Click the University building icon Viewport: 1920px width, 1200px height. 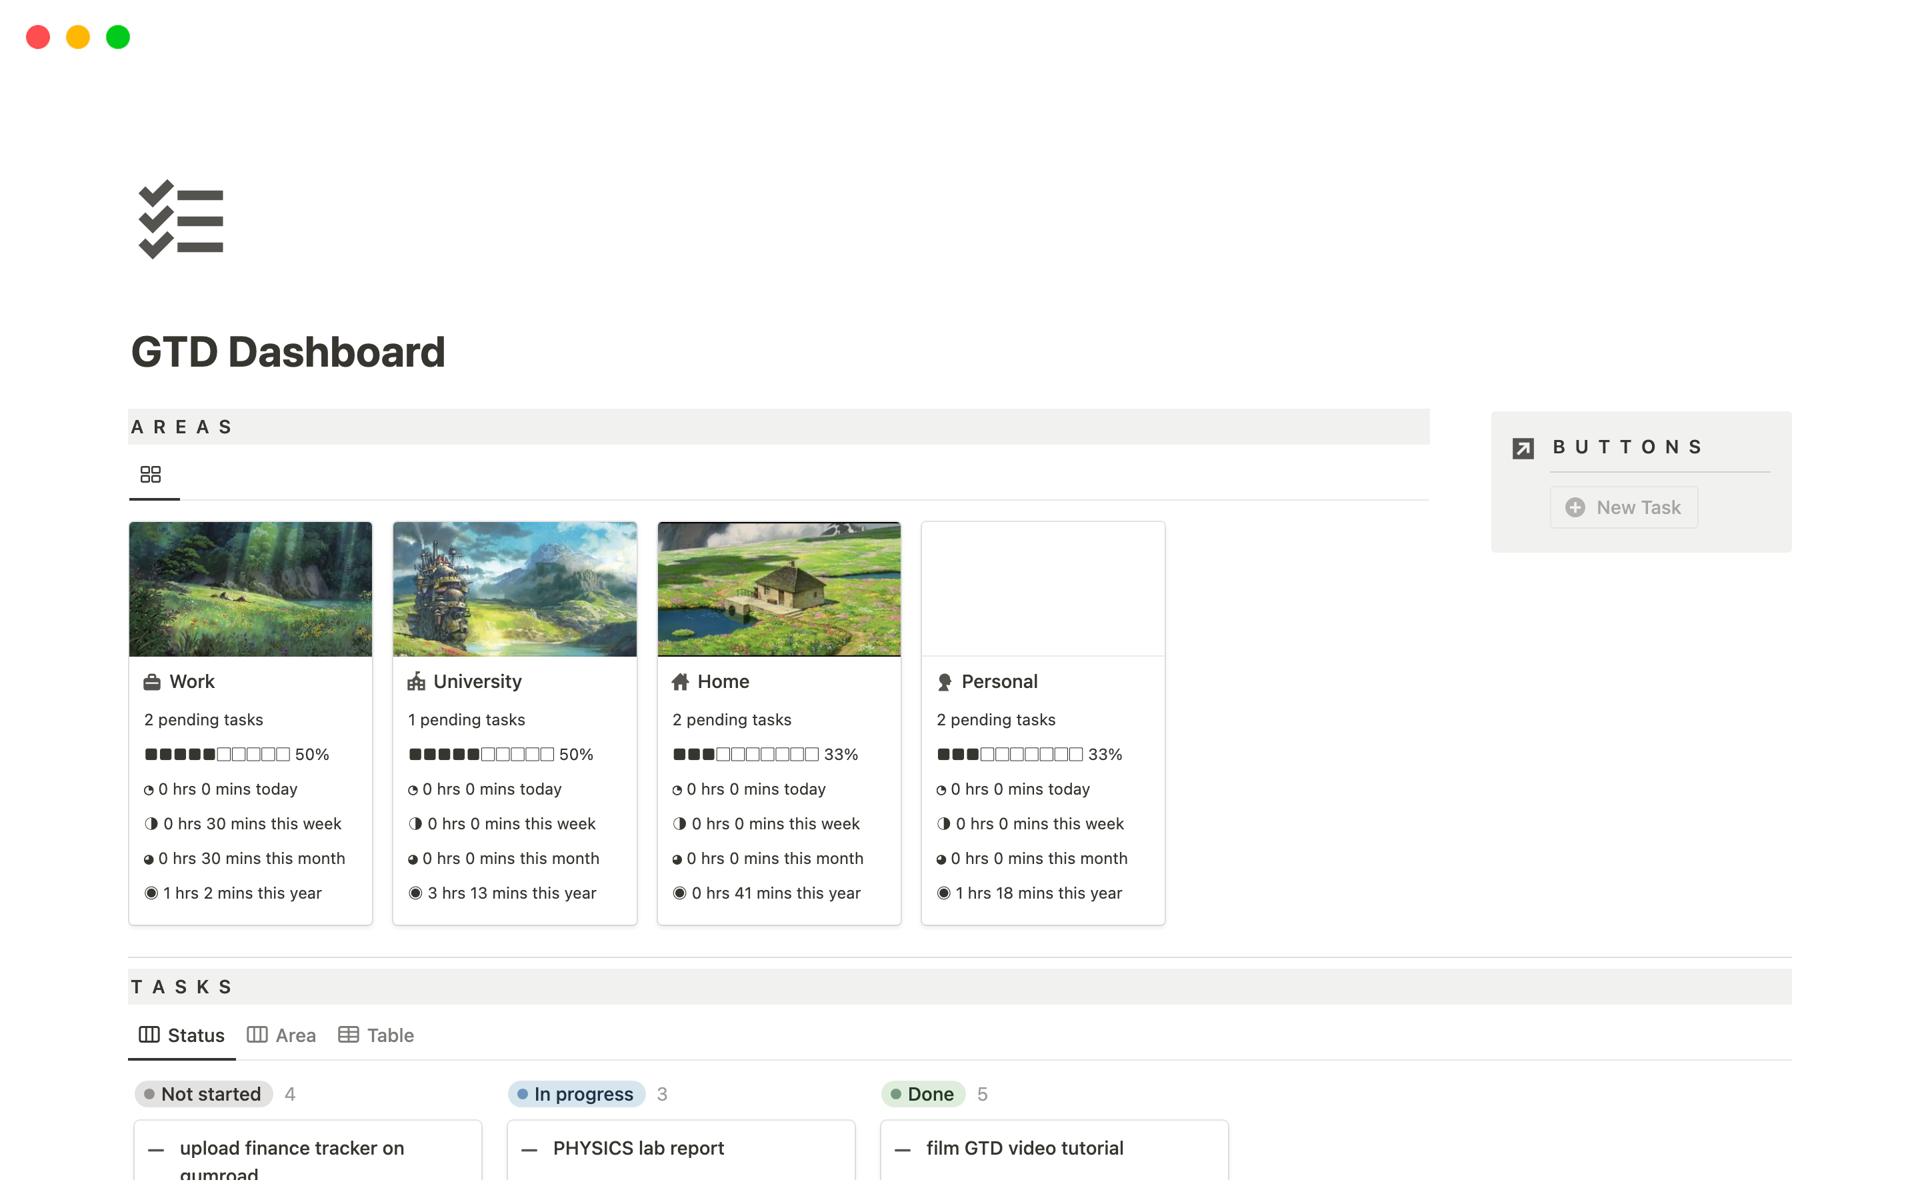click(x=416, y=682)
